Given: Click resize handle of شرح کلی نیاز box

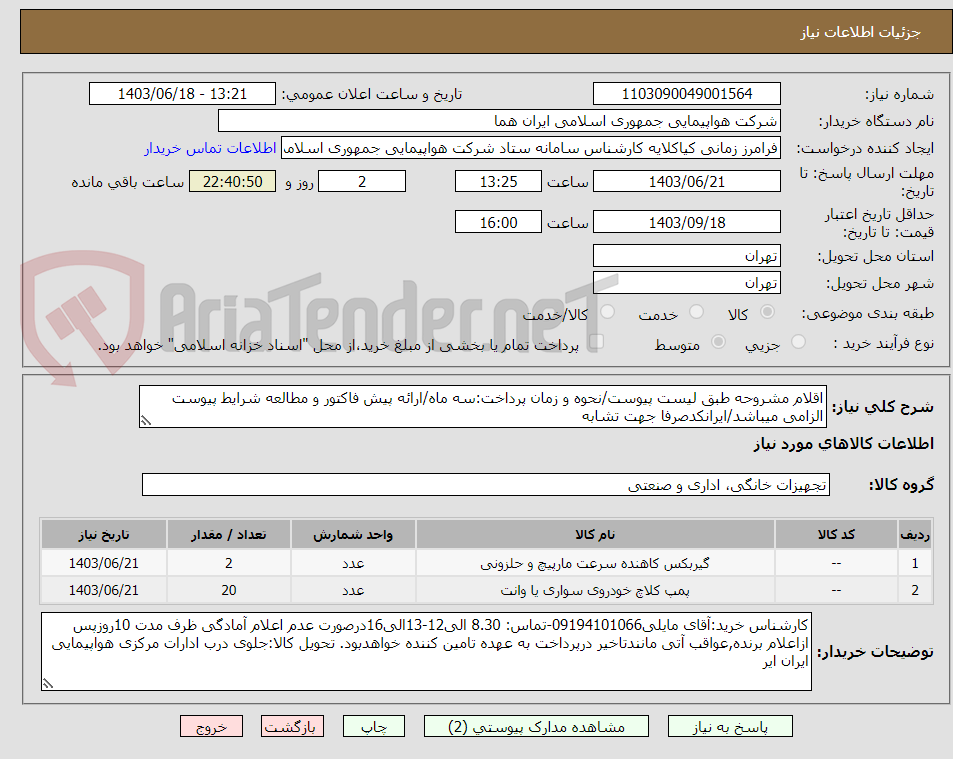Looking at the screenshot, I should pos(146,421).
